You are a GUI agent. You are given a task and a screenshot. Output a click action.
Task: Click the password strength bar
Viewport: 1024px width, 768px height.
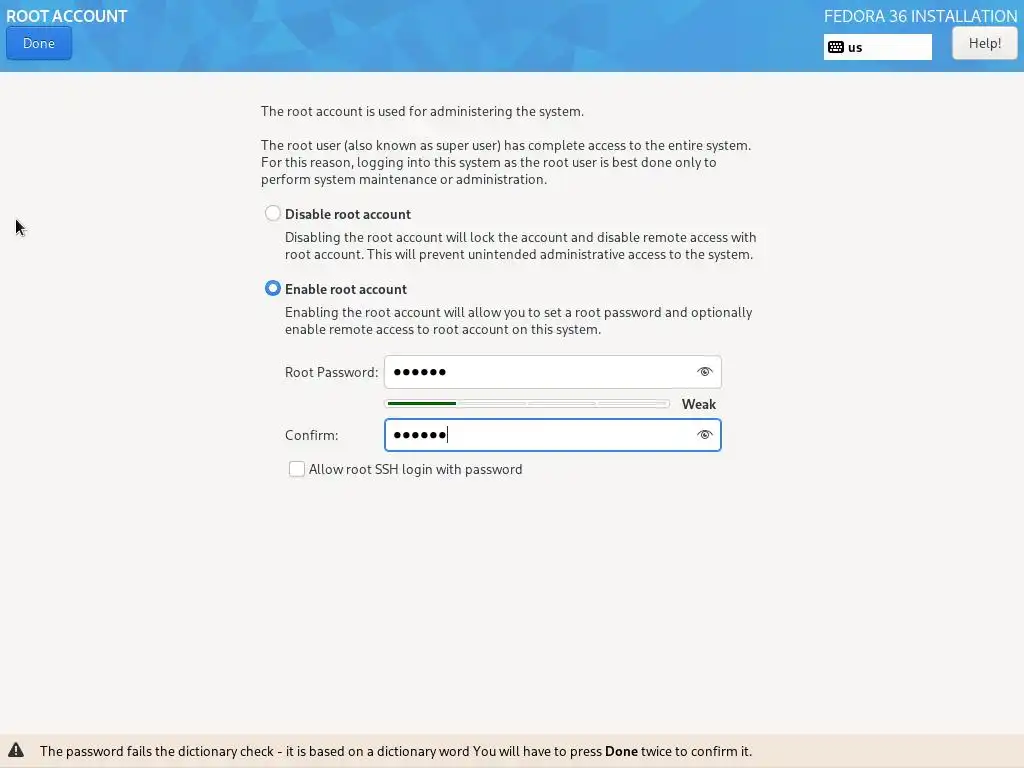click(527, 404)
